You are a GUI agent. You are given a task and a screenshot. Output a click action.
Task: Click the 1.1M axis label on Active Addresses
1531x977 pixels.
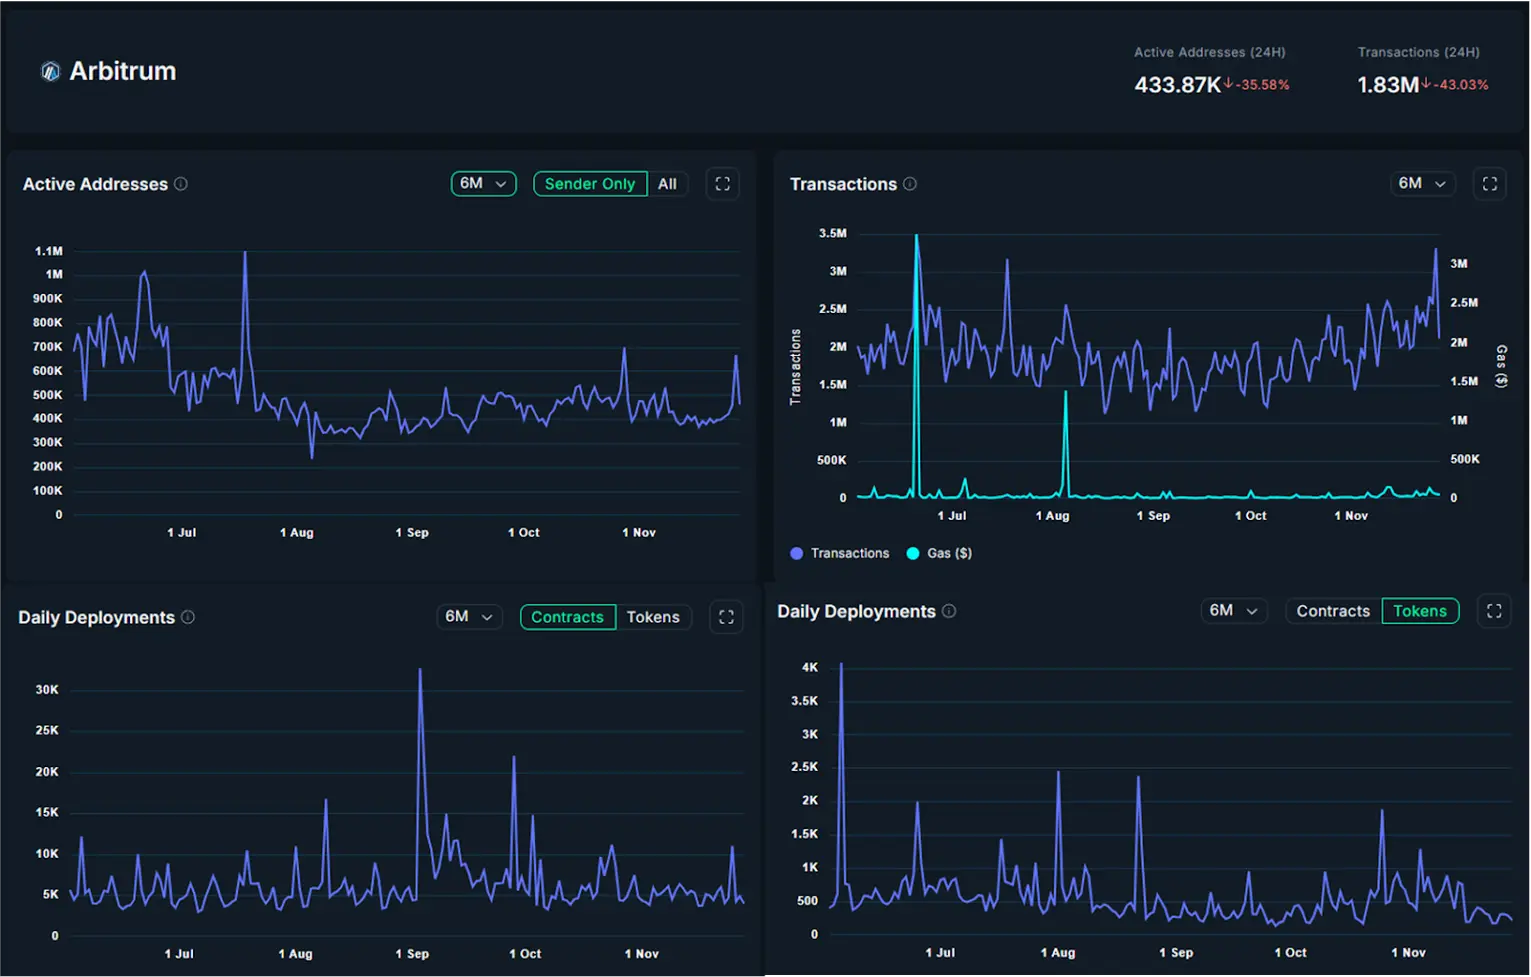point(49,251)
